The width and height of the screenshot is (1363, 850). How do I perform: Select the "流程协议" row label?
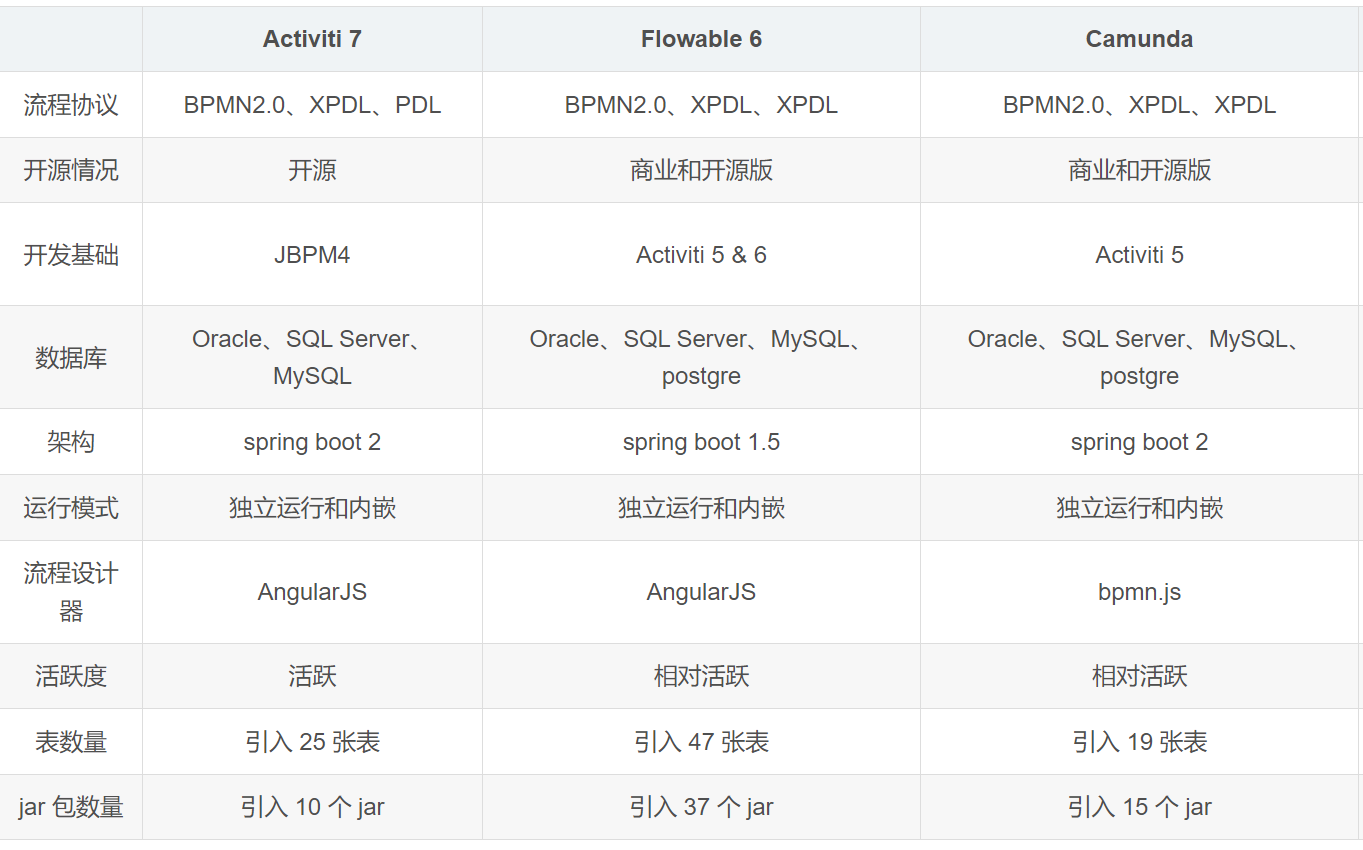(71, 105)
